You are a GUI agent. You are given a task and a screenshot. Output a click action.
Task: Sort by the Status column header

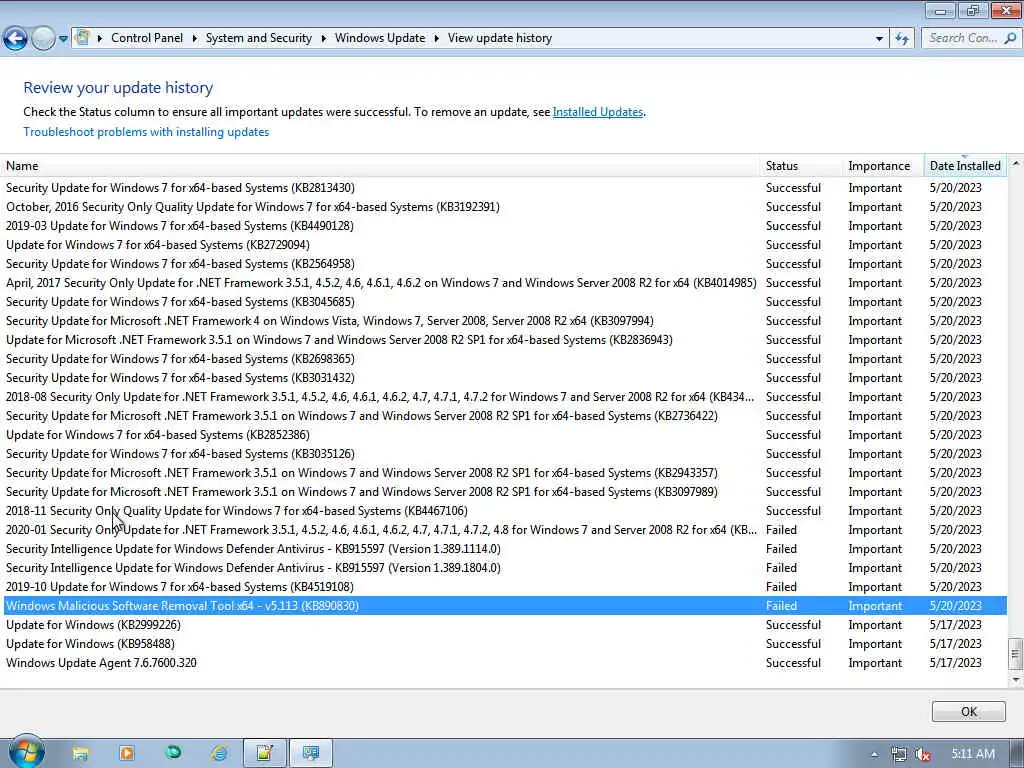pos(801,166)
